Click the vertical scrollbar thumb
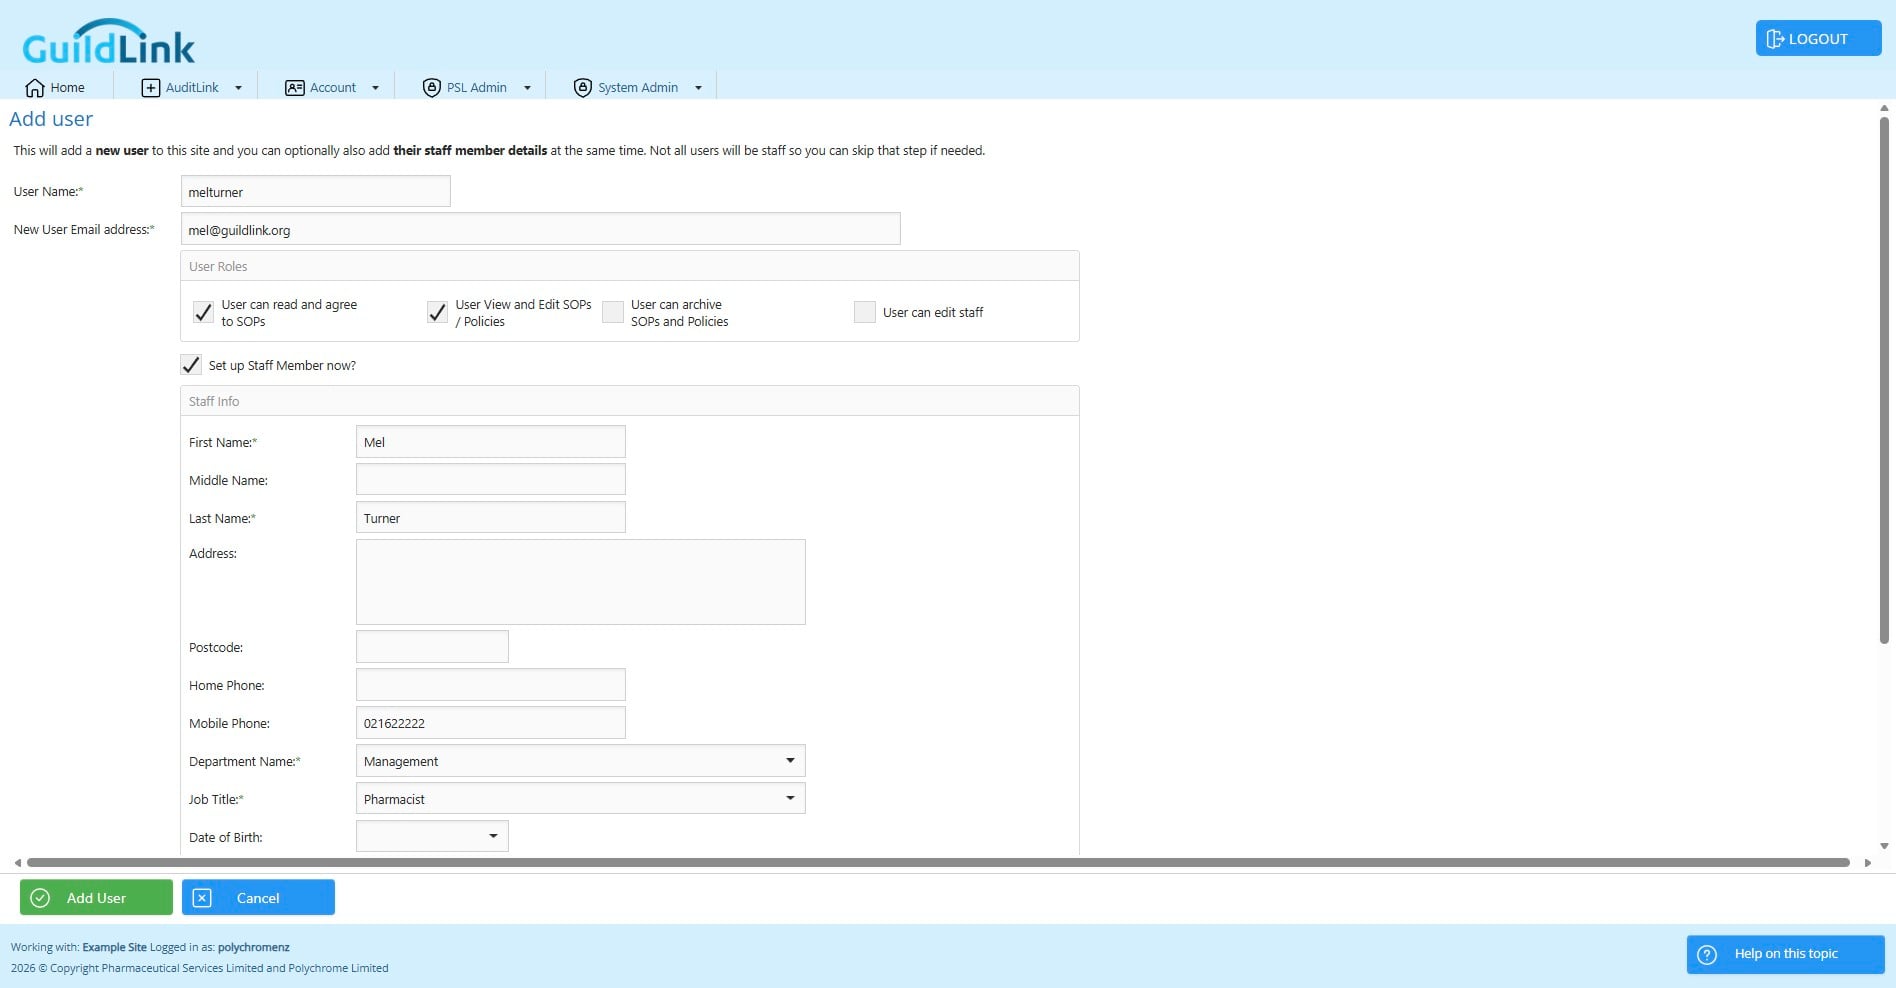The width and height of the screenshot is (1896, 988). coord(1884,380)
